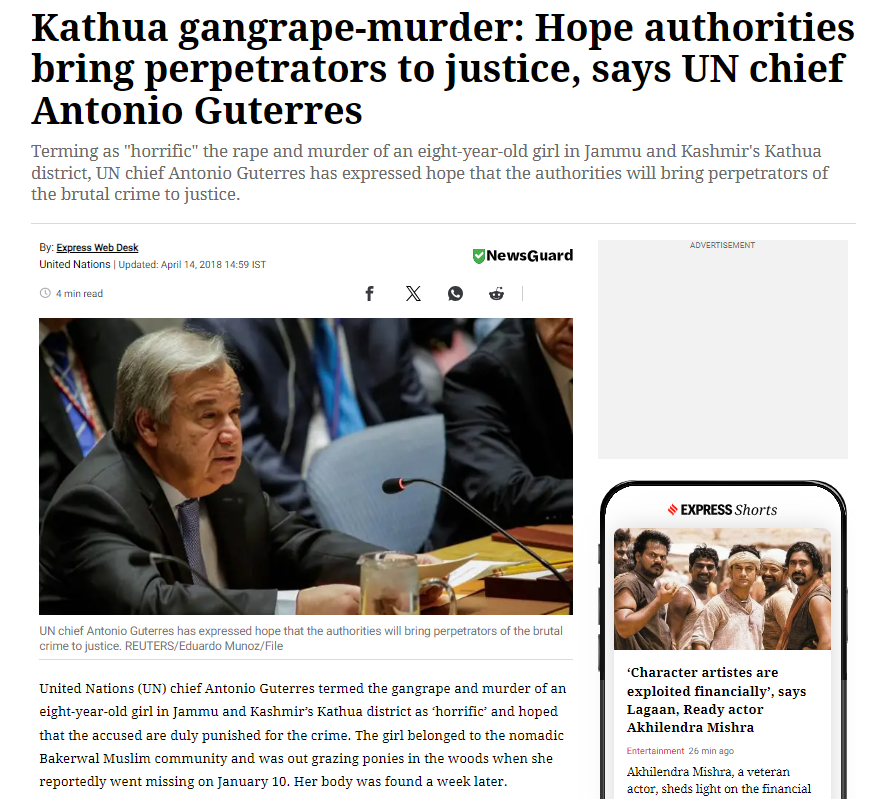This screenshot has height=799, width=881.
Task: Click the article headline about Kathua case
Action: [x=443, y=69]
